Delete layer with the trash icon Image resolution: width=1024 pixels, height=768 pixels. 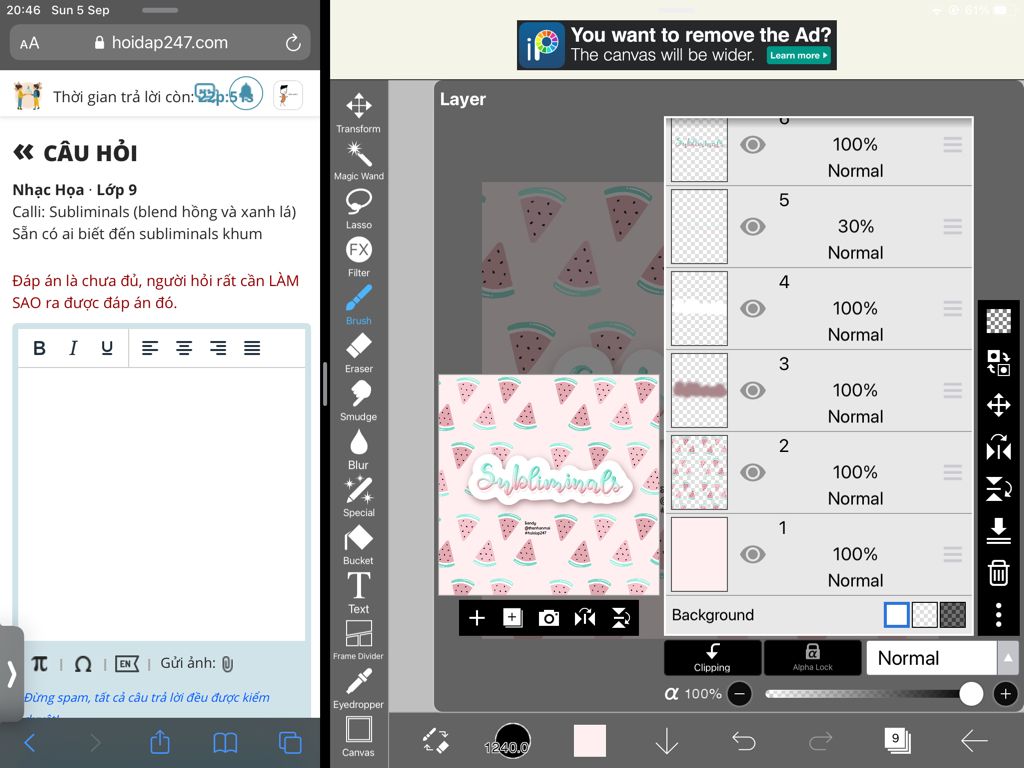pyautogui.click(x=999, y=573)
